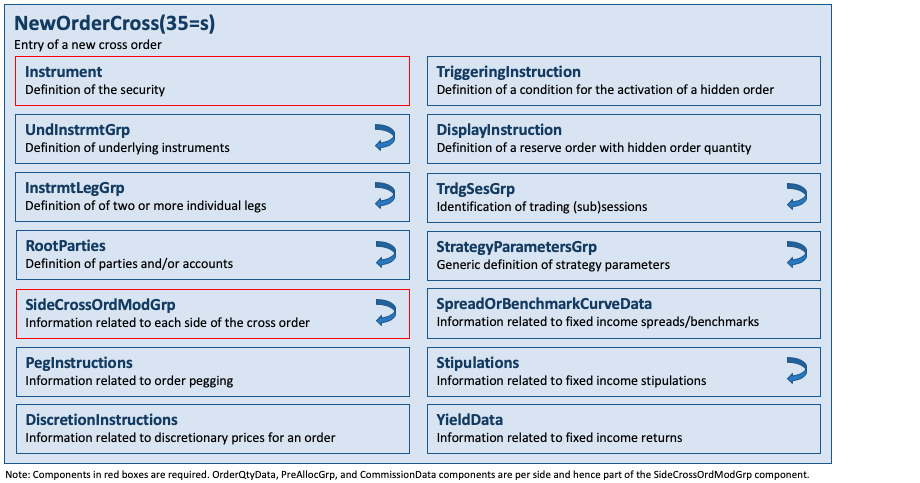Click the repeating arrow icon in UndInstrmtGrp
This screenshot has height=483, width=920.
pyautogui.click(x=385, y=138)
